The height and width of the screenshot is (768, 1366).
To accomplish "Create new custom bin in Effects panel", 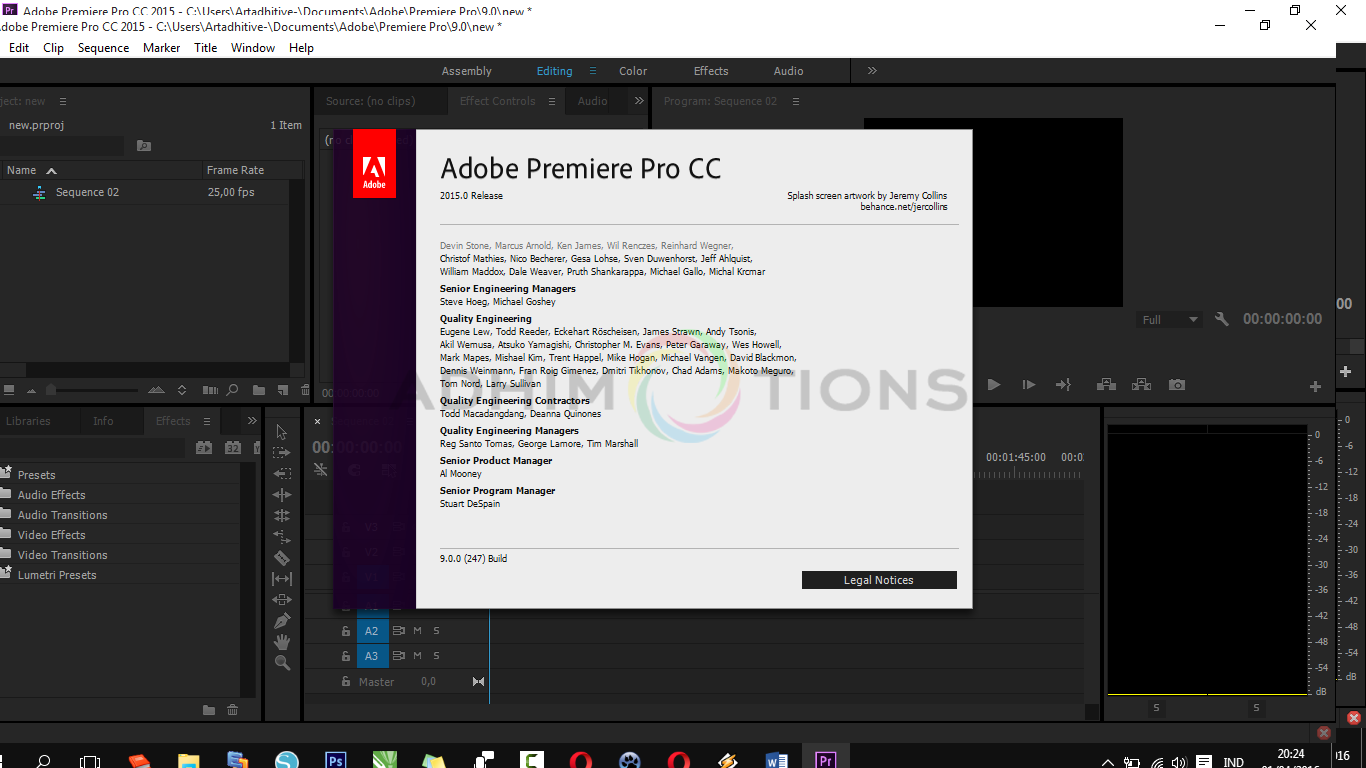I will (x=209, y=710).
